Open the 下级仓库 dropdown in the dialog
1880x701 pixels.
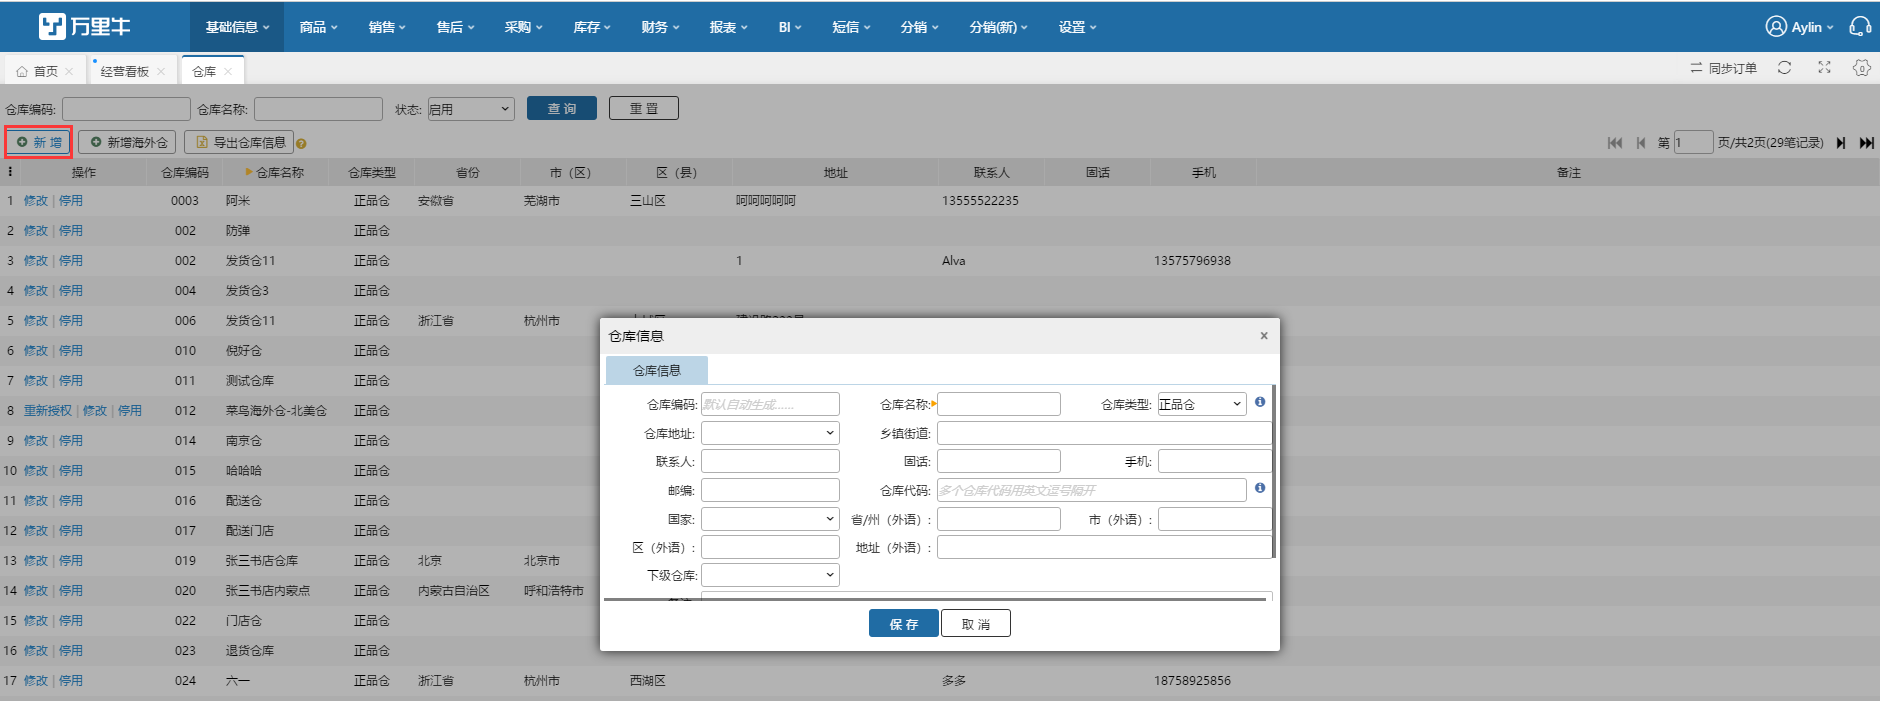click(770, 575)
